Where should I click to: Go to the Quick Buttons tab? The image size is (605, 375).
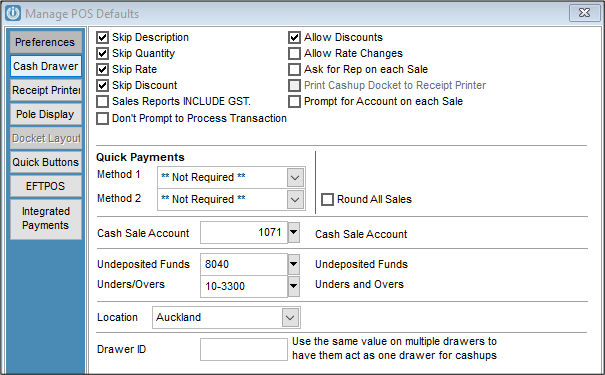pyautogui.click(x=46, y=162)
